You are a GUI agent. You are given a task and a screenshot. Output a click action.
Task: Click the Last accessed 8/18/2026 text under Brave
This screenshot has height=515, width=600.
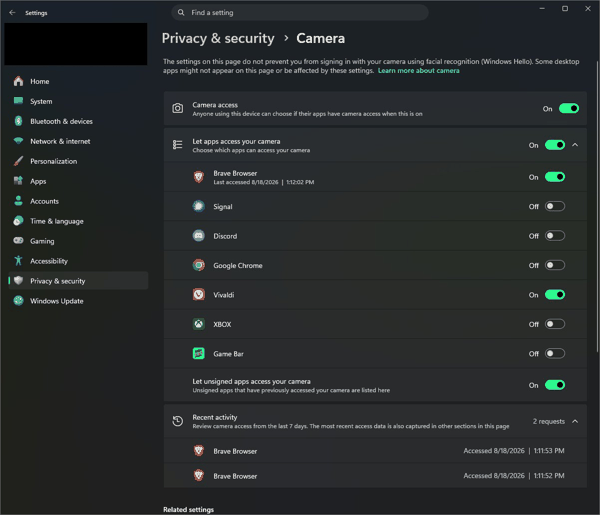264,182
